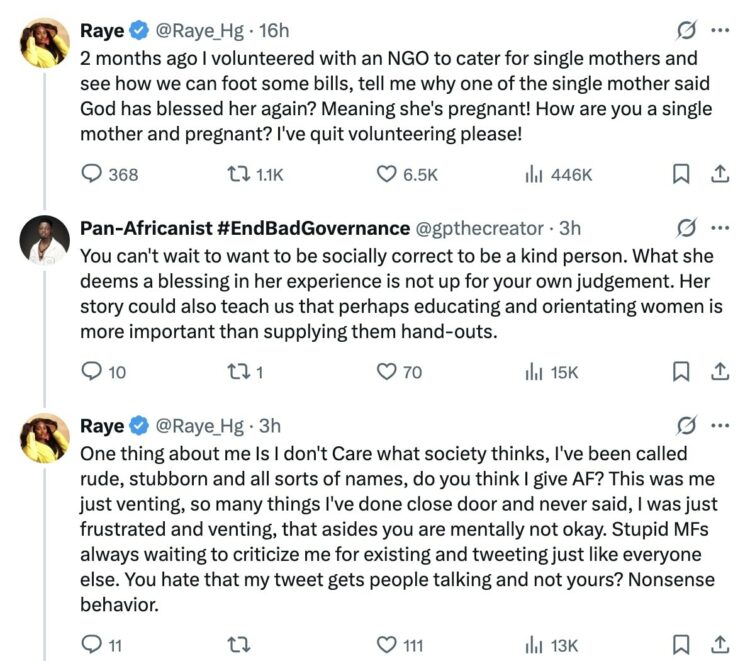Screen dimensions: 750x661
Task: Retweet Raye's single mothers tweet
Action: [x=240, y=174]
